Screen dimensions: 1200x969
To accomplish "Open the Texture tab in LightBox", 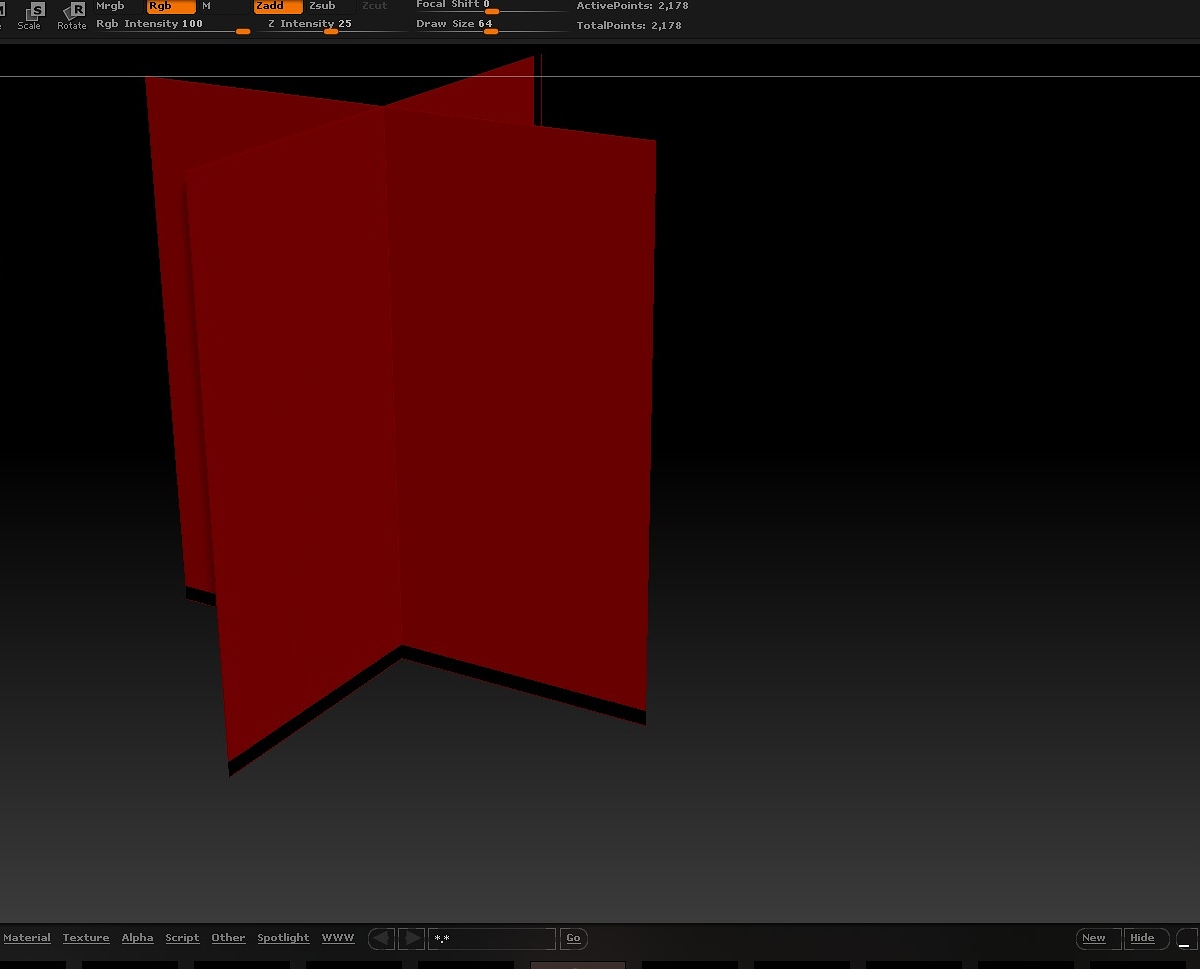I will (x=86, y=938).
